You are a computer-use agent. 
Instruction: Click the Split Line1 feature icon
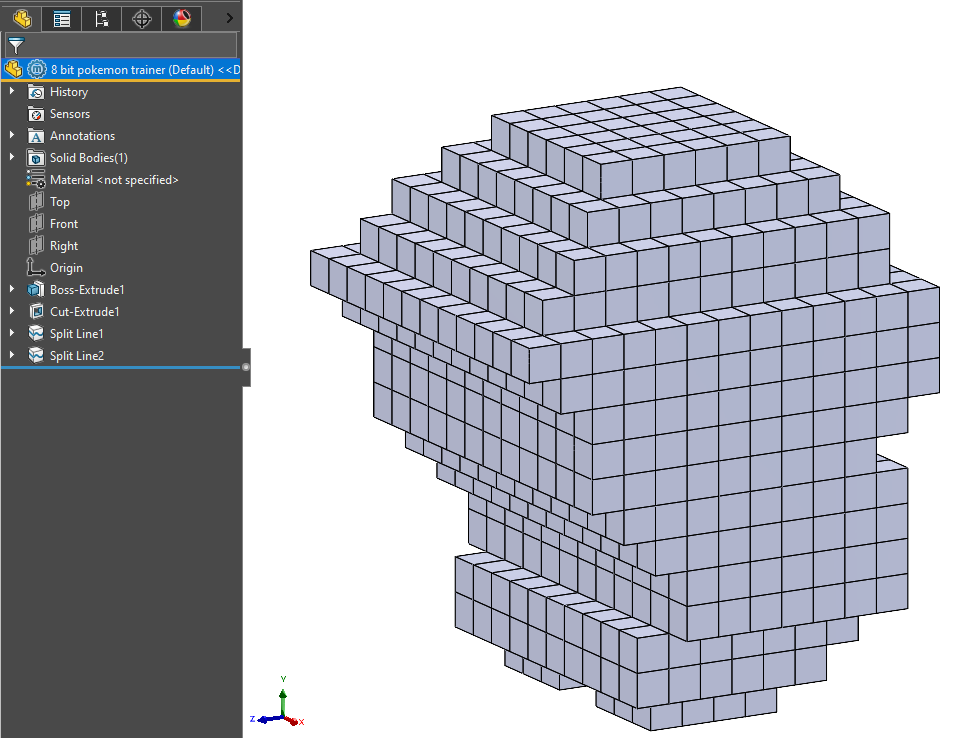tap(36, 333)
